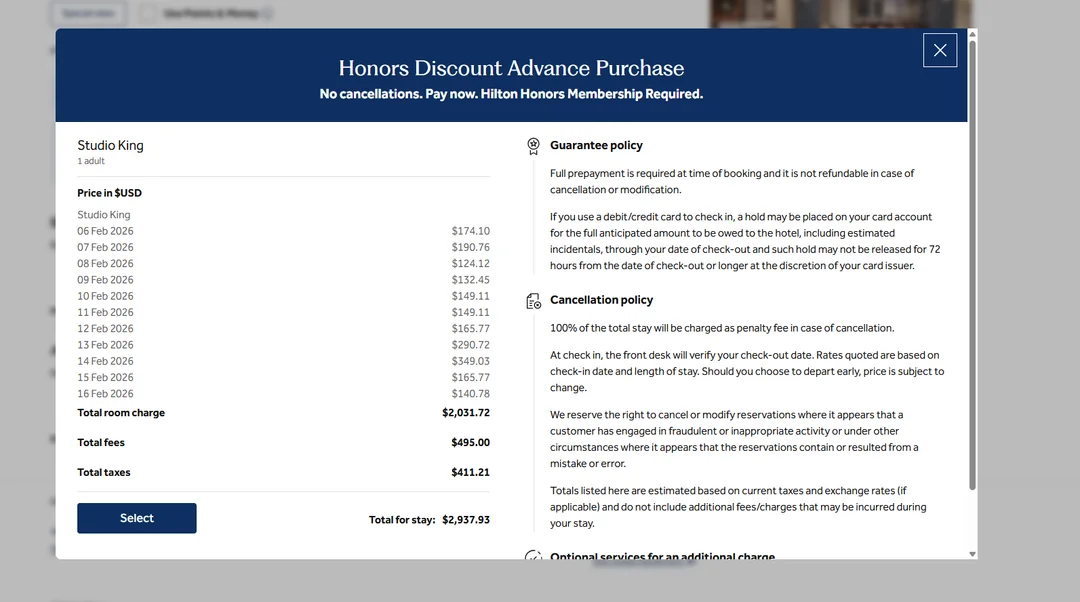This screenshot has width=1080, height=602.
Task: Click the scroll down arrow in dialog
Action: tap(972, 554)
